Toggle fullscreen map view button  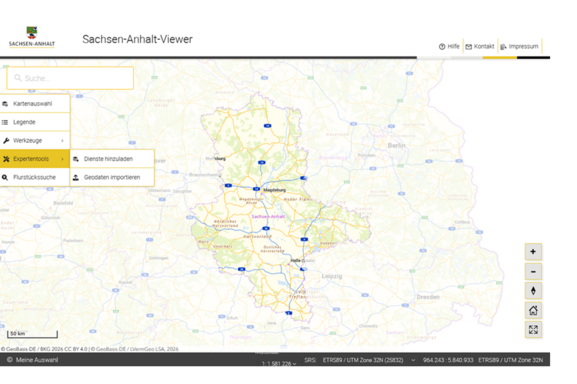click(533, 330)
